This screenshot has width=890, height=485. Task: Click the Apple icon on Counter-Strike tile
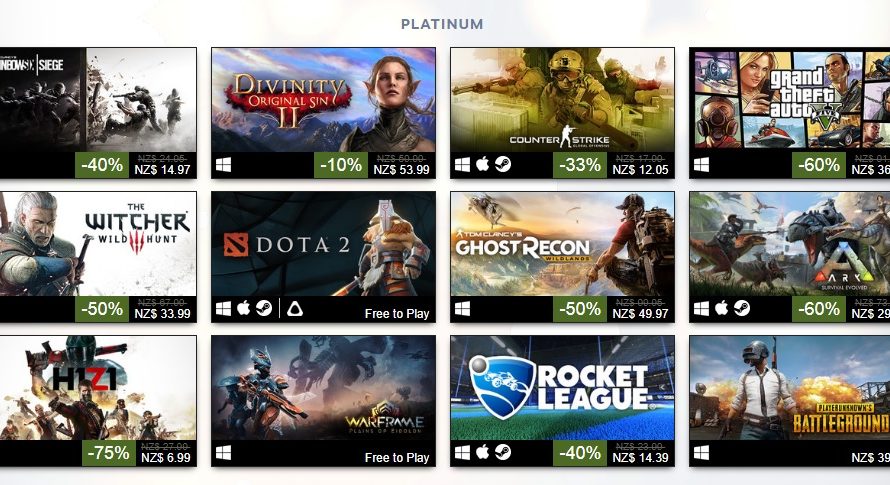(482, 165)
